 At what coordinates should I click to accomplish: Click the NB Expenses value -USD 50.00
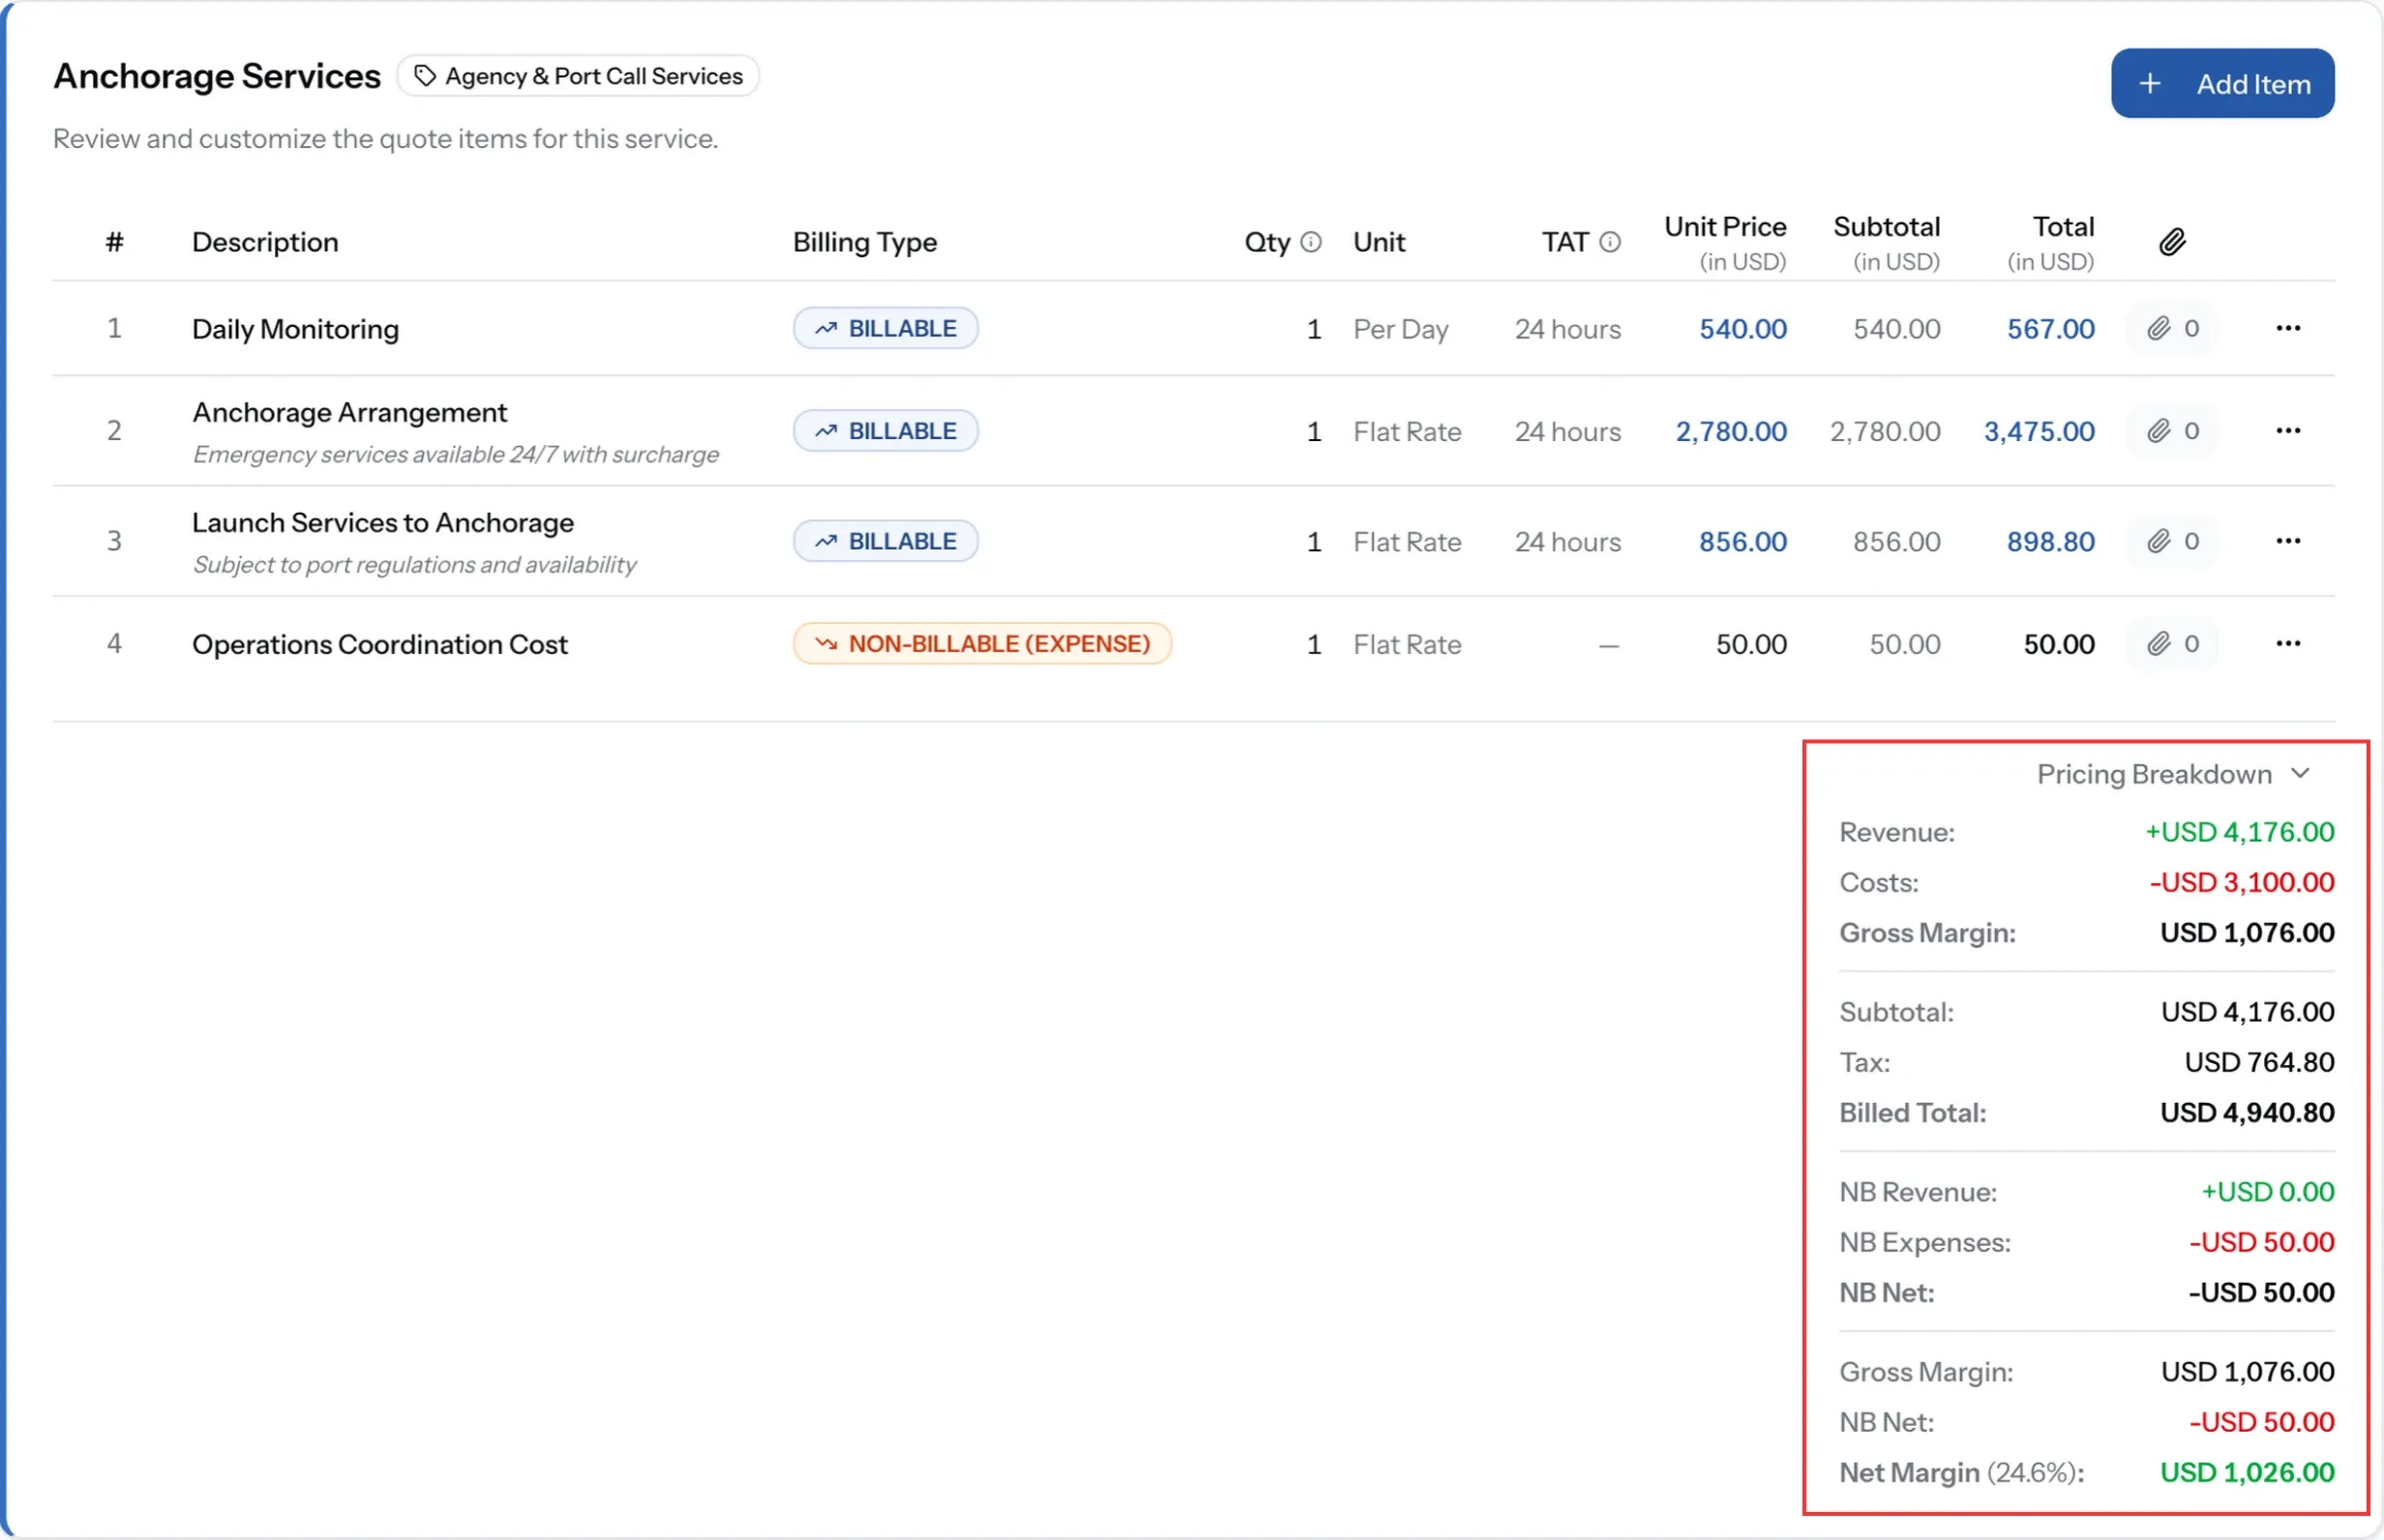pos(2261,1243)
